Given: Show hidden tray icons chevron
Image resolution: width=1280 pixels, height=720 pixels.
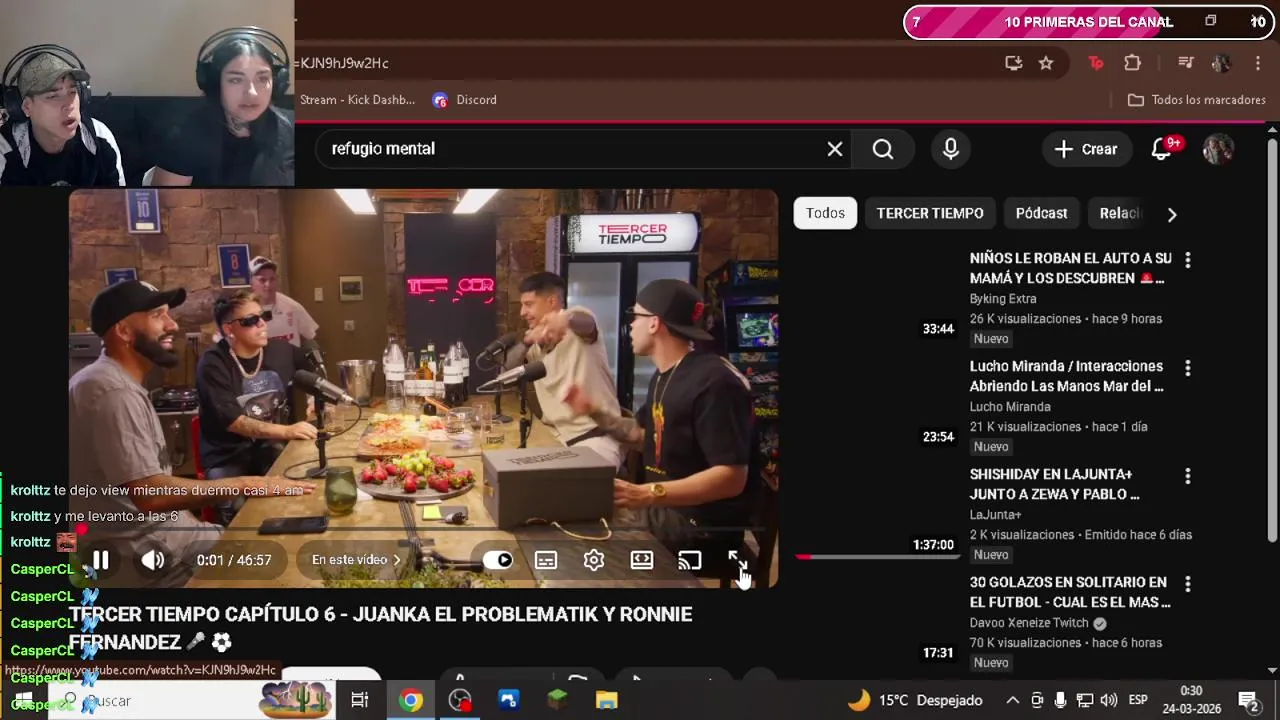Looking at the screenshot, I should pos(1013,701).
